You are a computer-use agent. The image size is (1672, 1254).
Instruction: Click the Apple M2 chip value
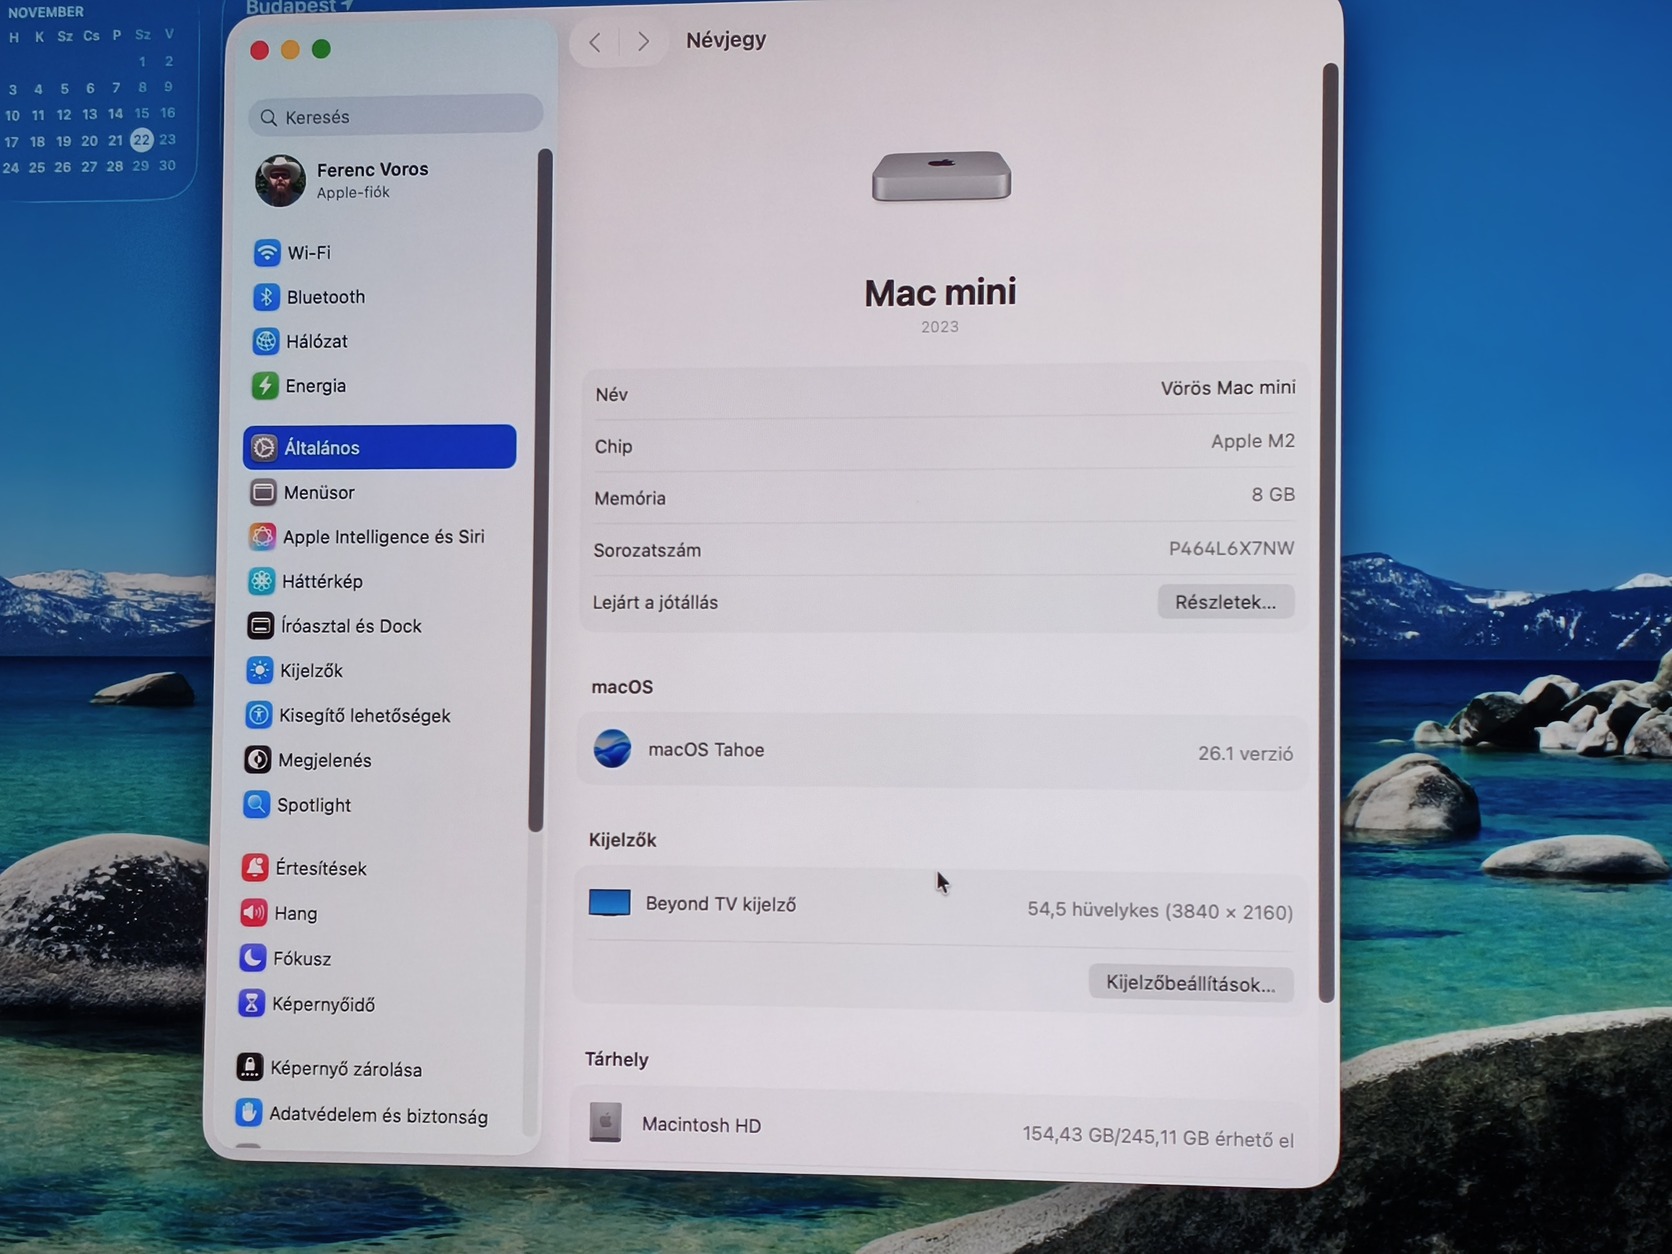click(x=1253, y=441)
